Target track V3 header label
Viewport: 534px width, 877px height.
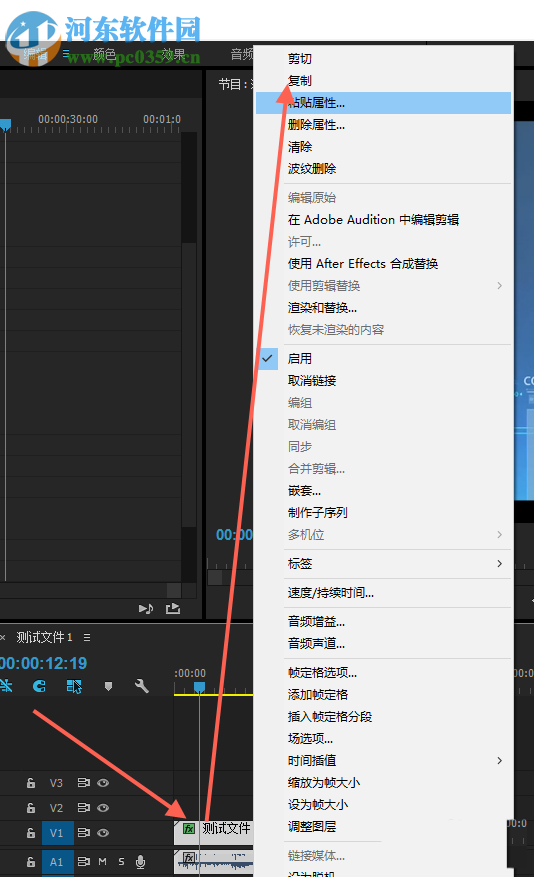pyautogui.click(x=56, y=783)
